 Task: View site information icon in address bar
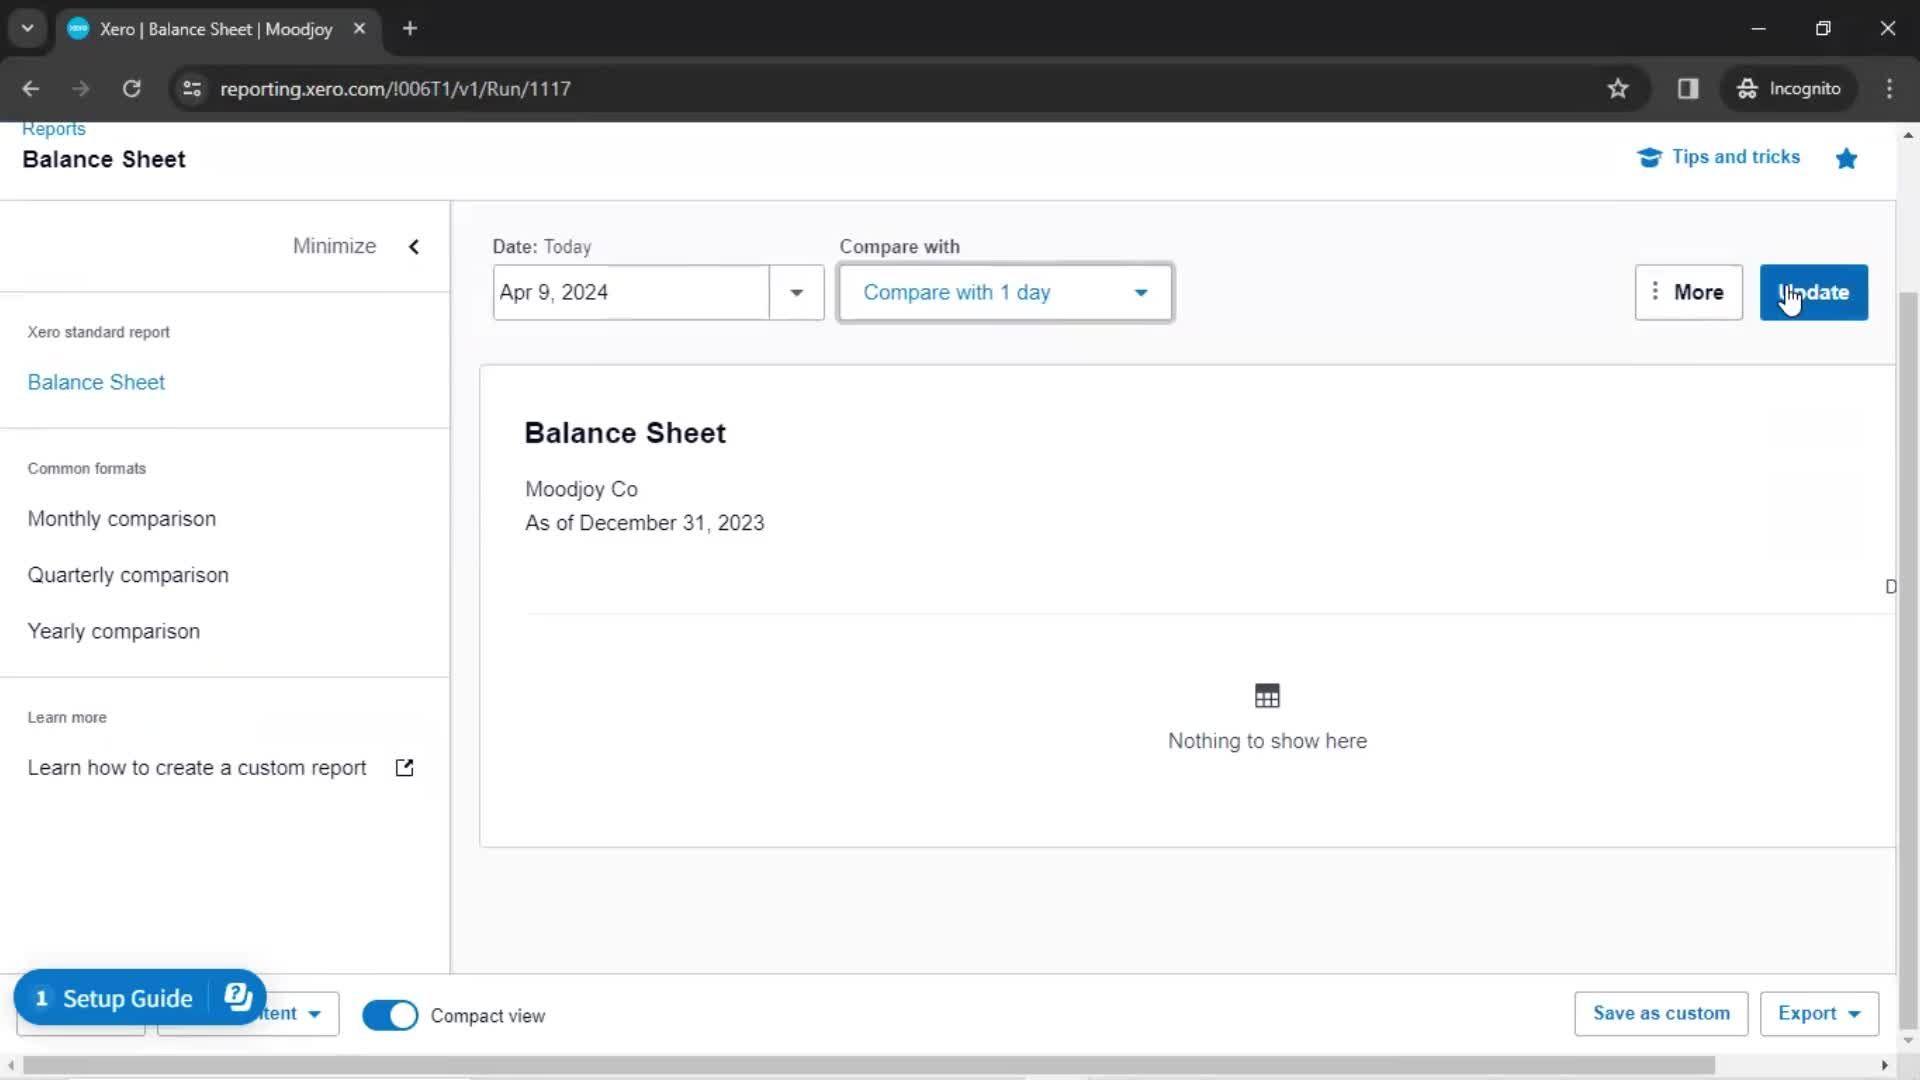[x=192, y=89]
